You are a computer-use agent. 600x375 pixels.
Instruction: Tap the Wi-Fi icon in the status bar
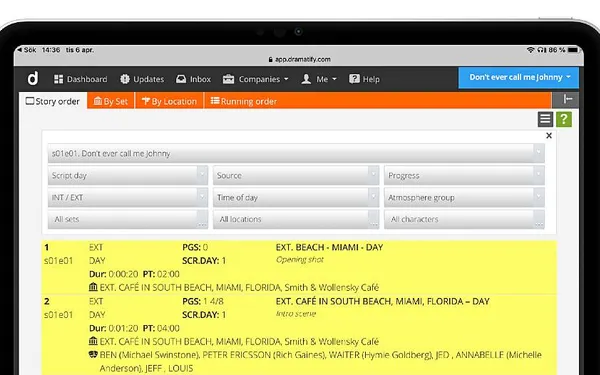(530, 50)
